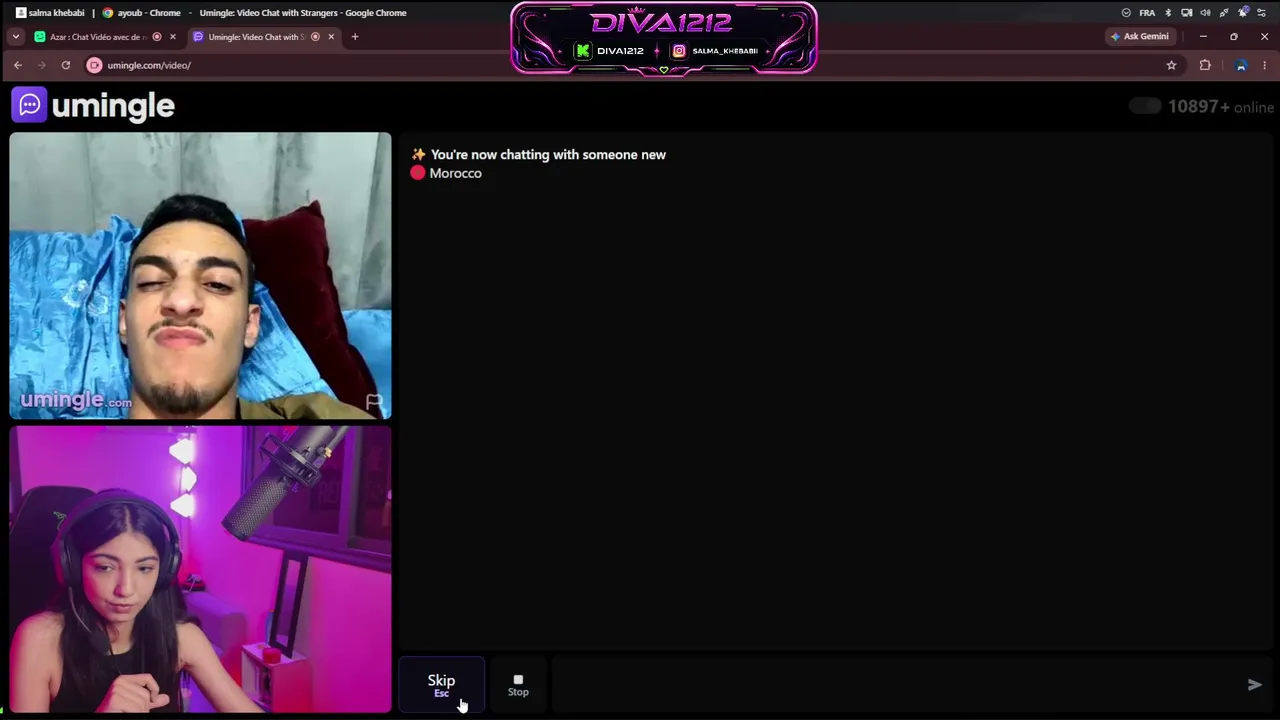Viewport: 1280px width, 720px height.
Task: Open the Umingle logo home link
Action: click(x=93, y=105)
